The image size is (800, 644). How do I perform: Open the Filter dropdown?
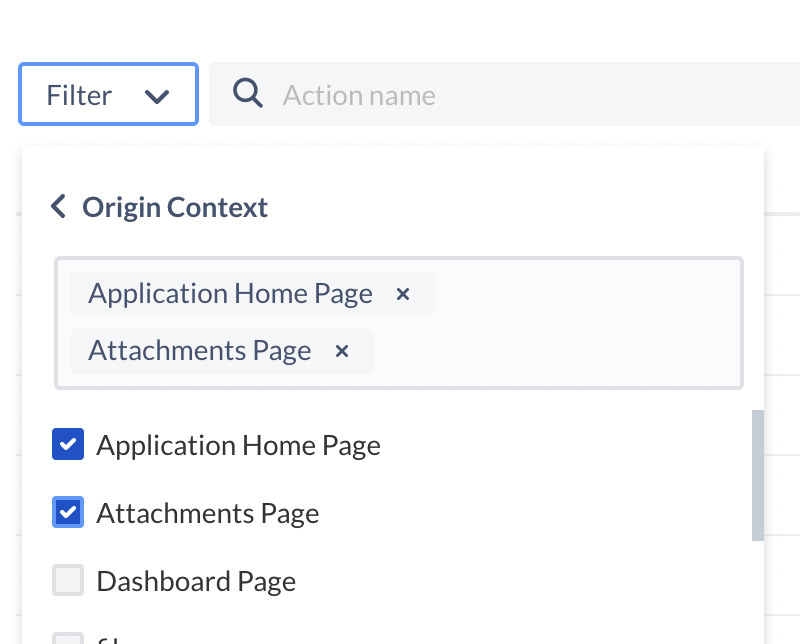pyautogui.click(x=108, y=95)
